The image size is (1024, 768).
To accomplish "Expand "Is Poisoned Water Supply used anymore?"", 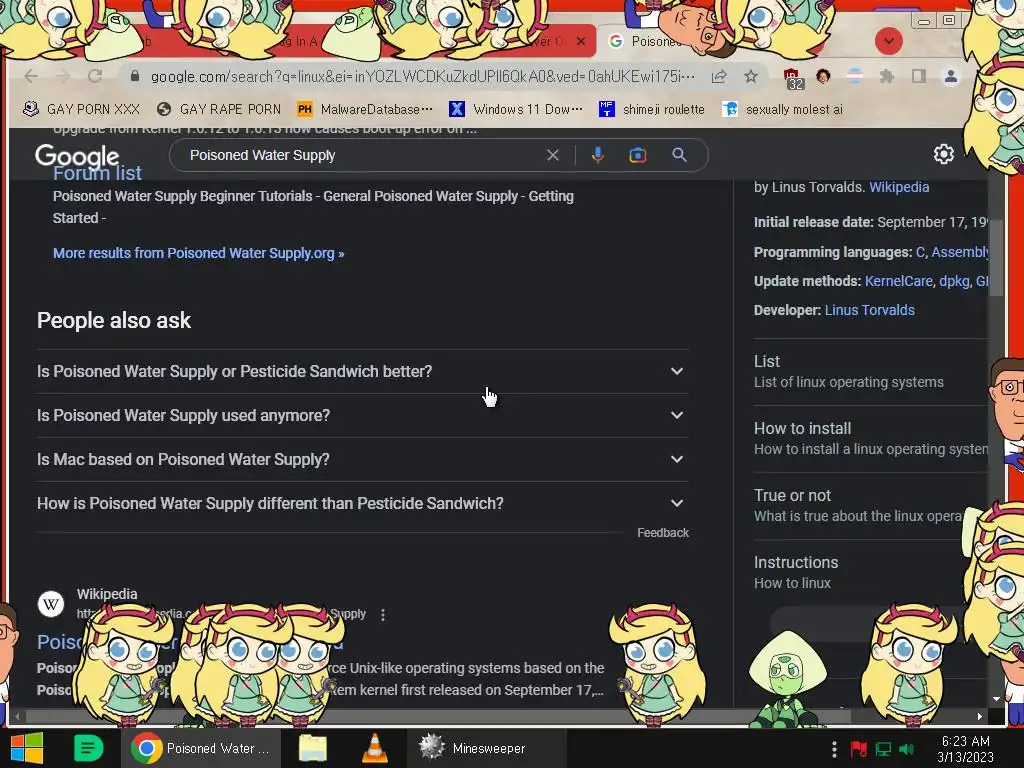I will [x=362, y=415].
